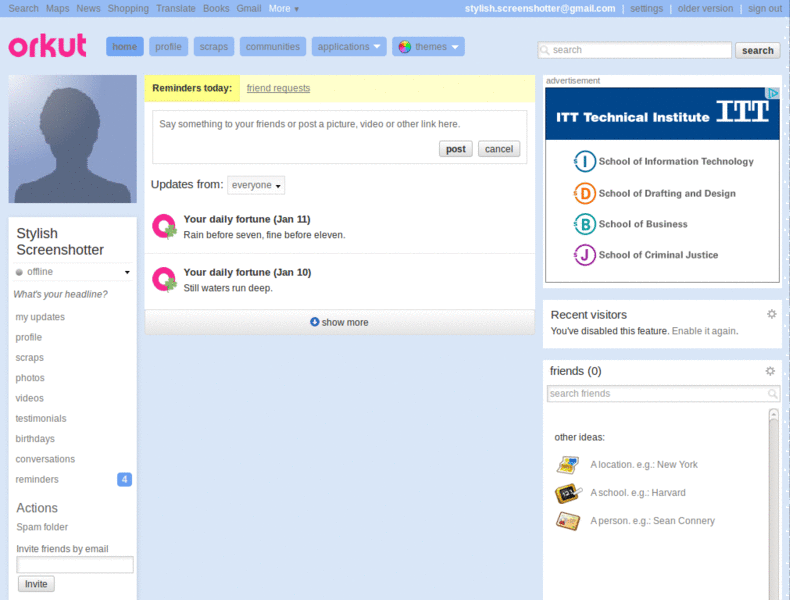The image size is (800, 600).
Task: Open the themes color wheel icon
Action: point(405,47)
